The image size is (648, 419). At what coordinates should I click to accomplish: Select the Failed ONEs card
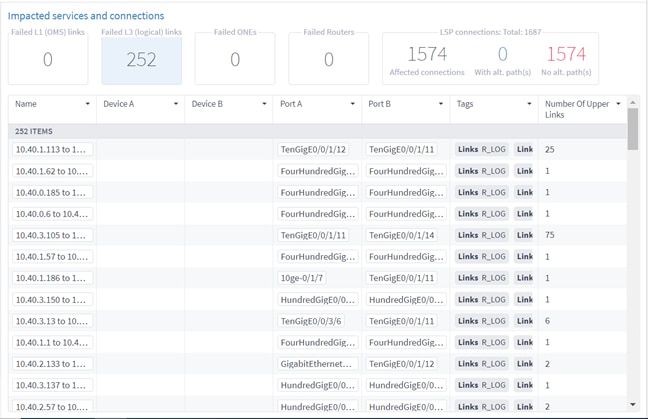pos(235,60)
